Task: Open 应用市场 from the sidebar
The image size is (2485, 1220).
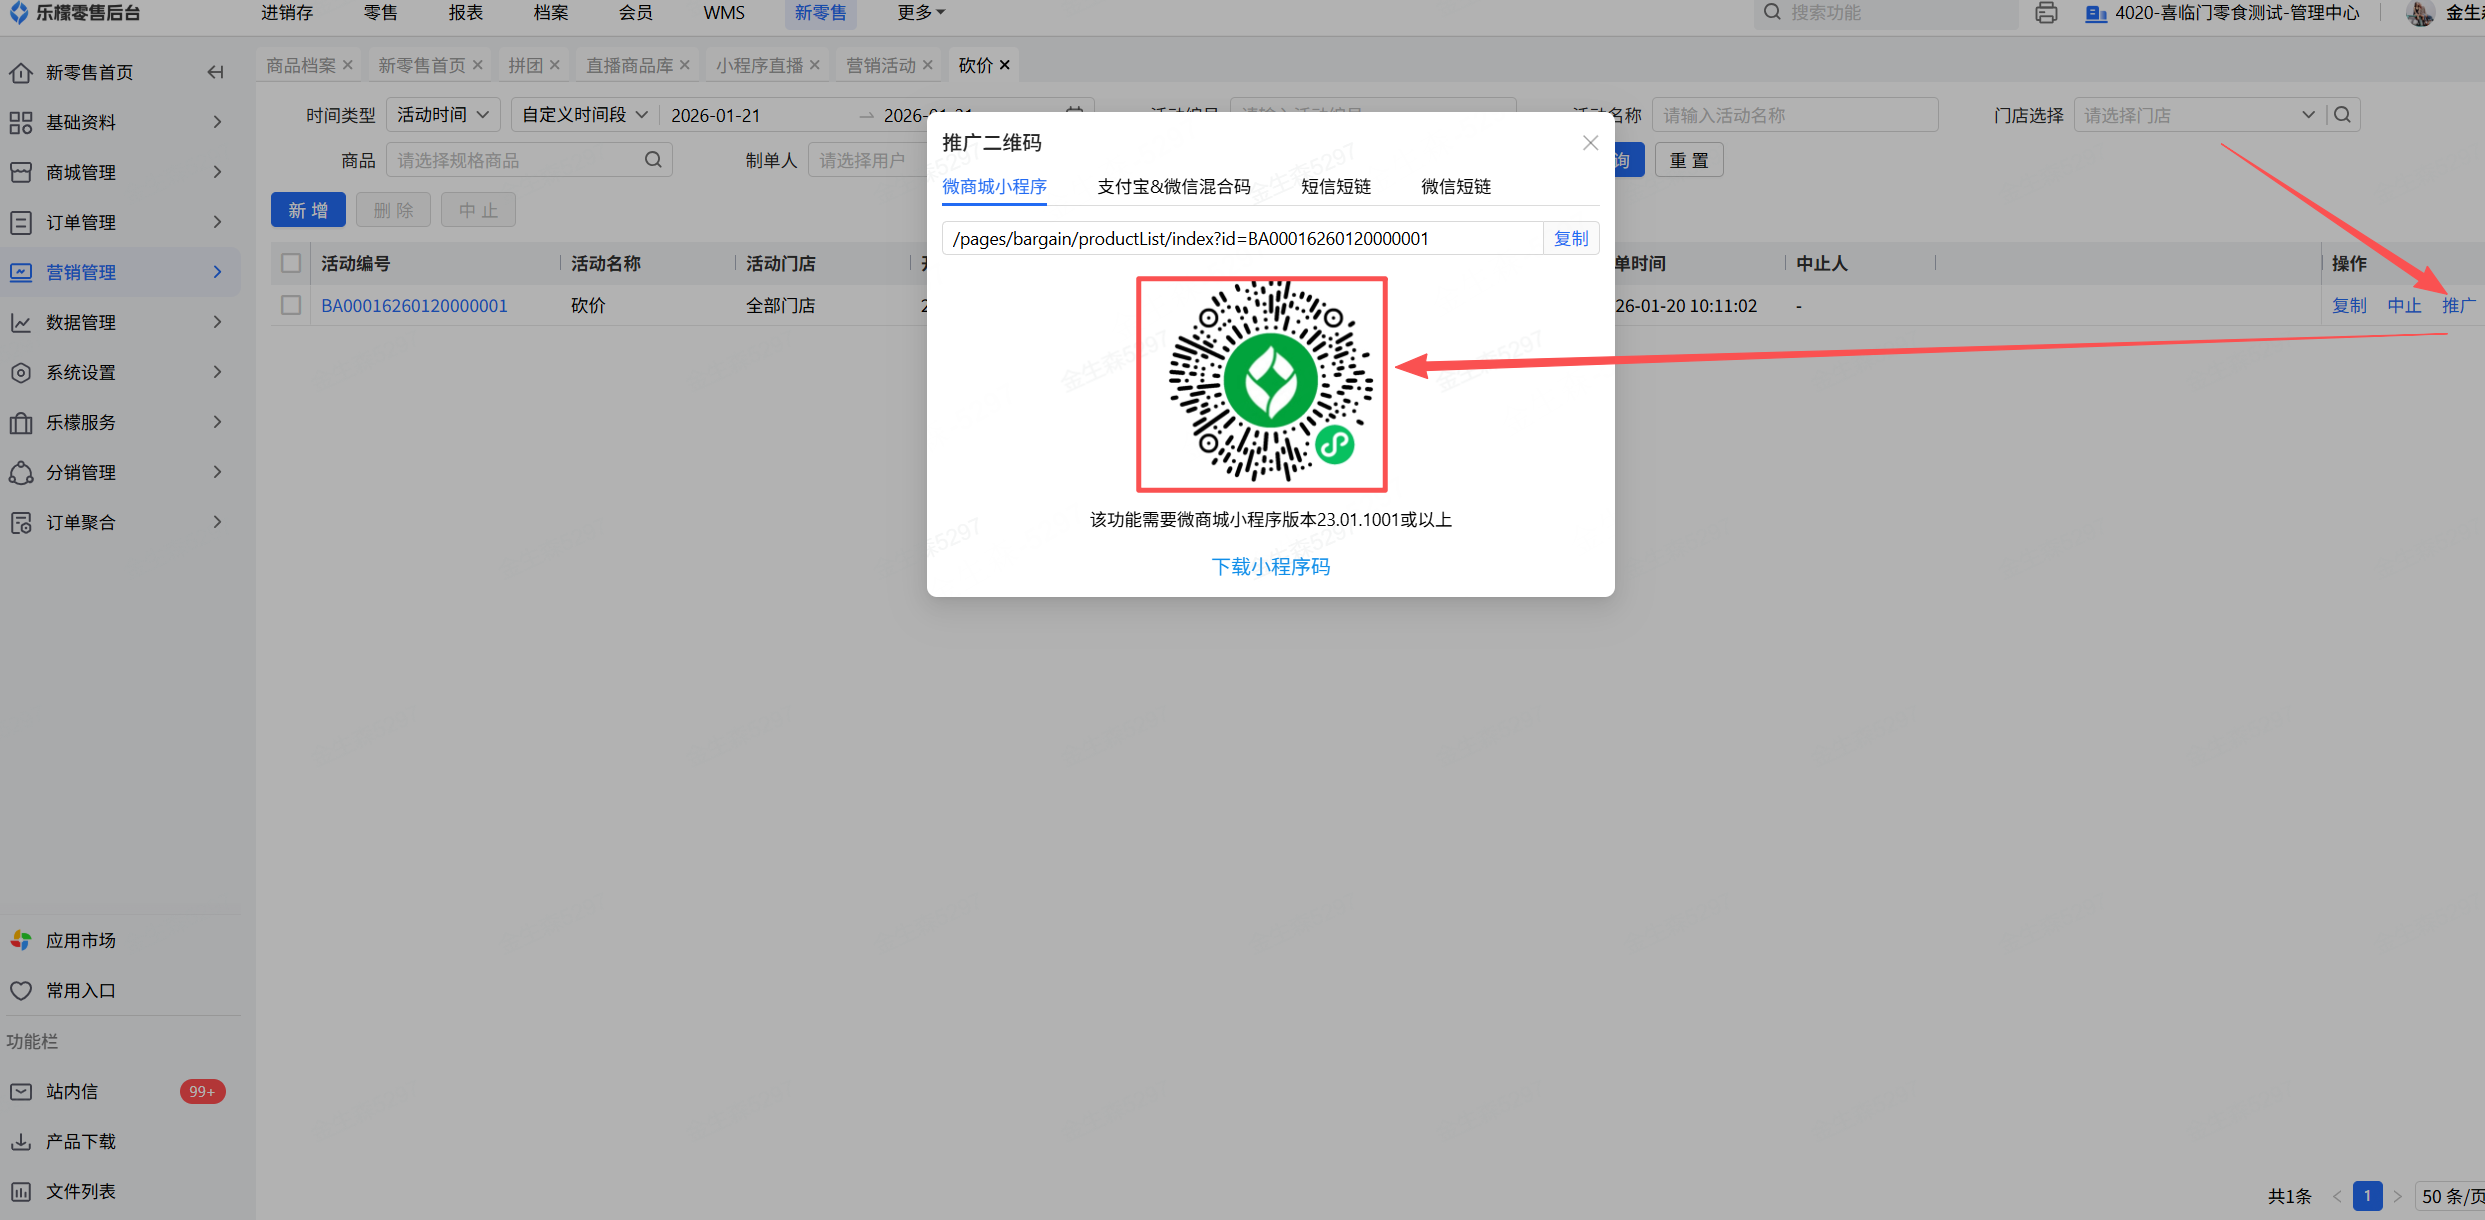Action: [80, 940]
